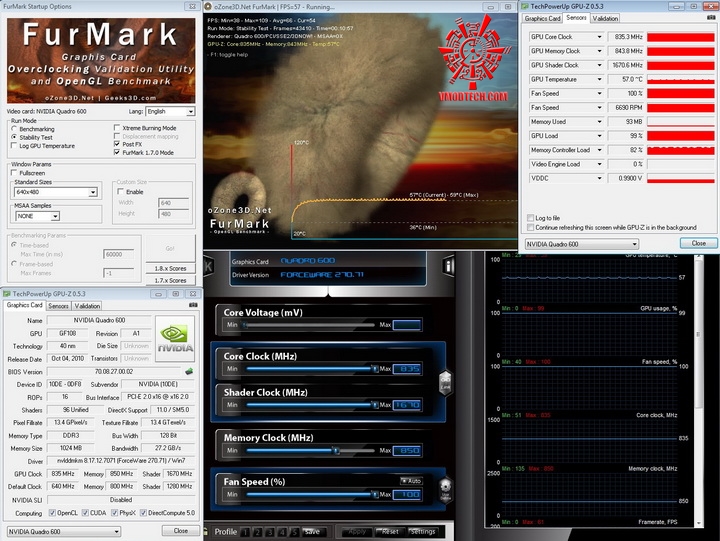Select the Benchmarking run mode radio
Viewport: 720px width, 541px height.
[14, 129]
